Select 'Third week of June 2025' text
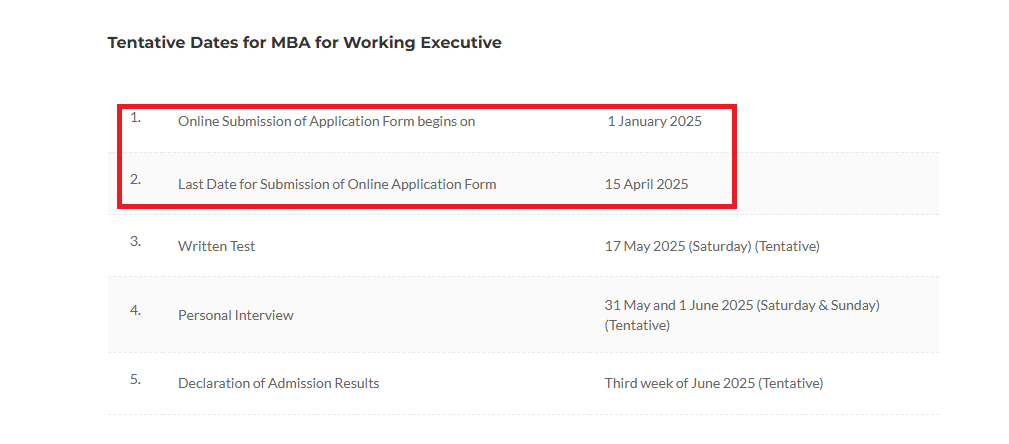Screen dimensions: 1009x444 click(x=680, y=383)
